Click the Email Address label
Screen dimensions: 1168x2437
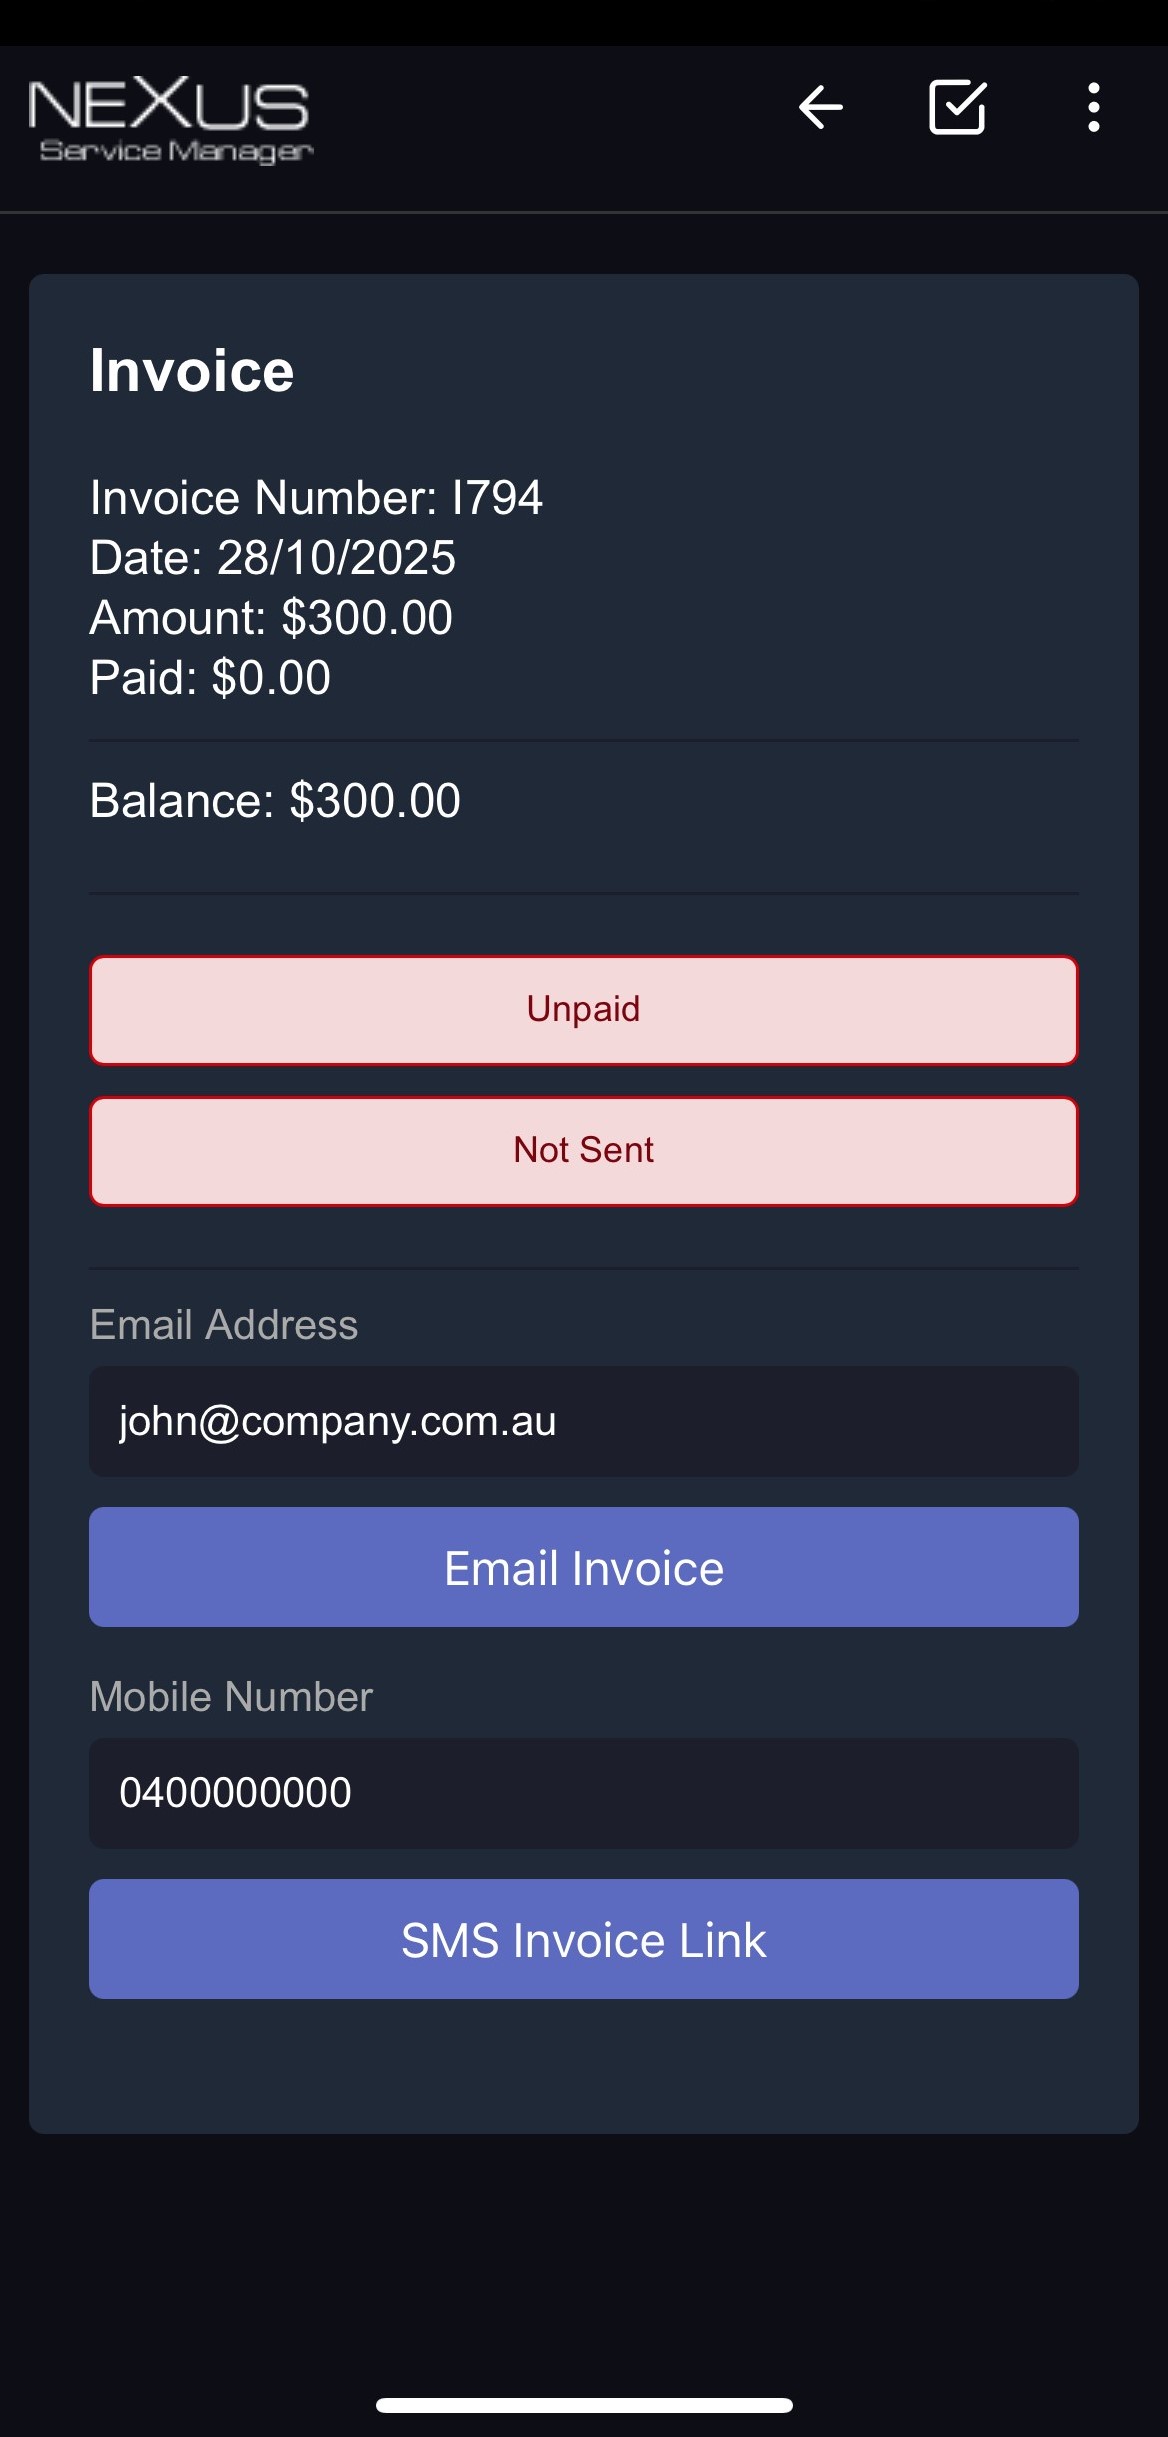tap(224, 1325)
